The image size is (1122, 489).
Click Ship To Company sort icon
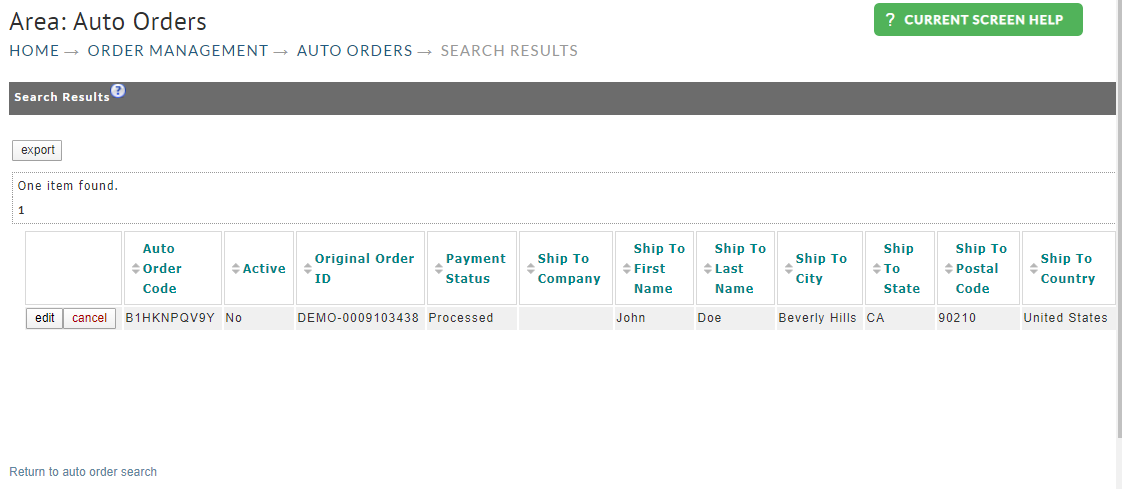click(531, 268)
